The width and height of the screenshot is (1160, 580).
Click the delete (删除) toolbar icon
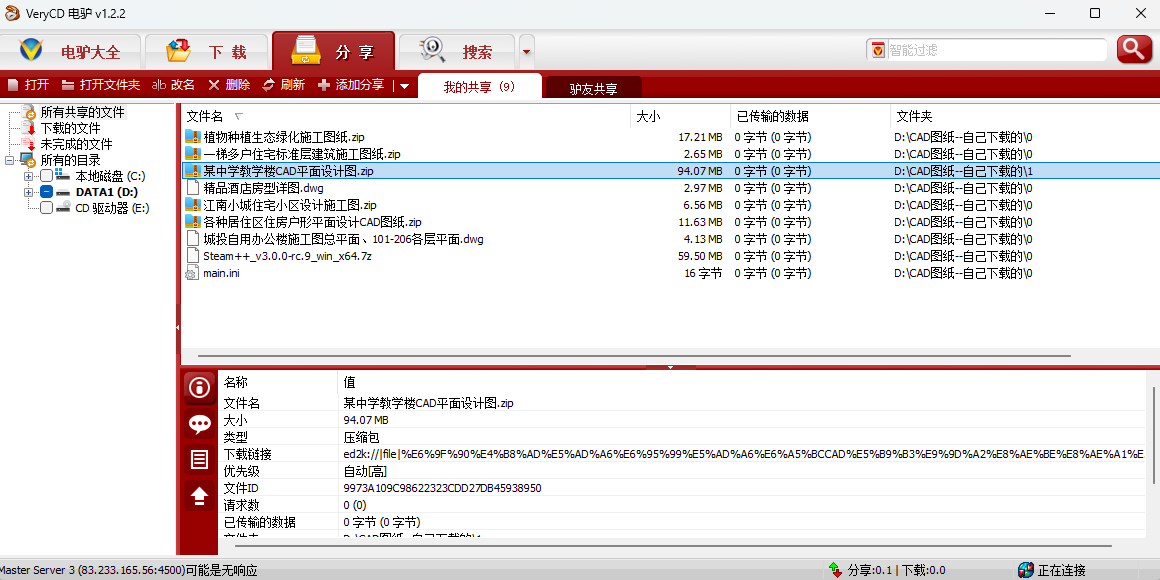tap(214, 85)
